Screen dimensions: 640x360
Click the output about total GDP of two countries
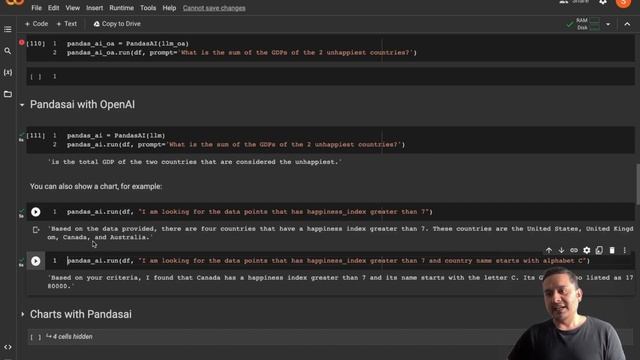tap(195, 162)
